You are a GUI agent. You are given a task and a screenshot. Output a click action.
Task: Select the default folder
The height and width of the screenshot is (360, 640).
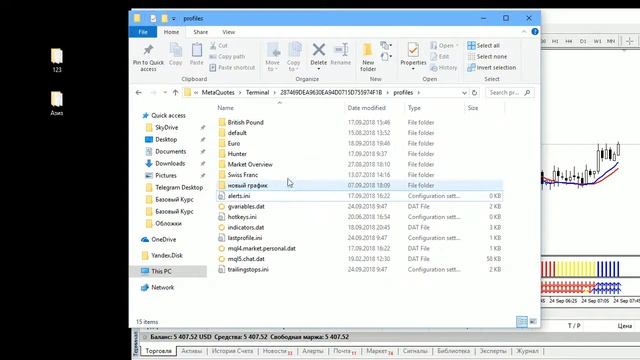coord(237,133)
